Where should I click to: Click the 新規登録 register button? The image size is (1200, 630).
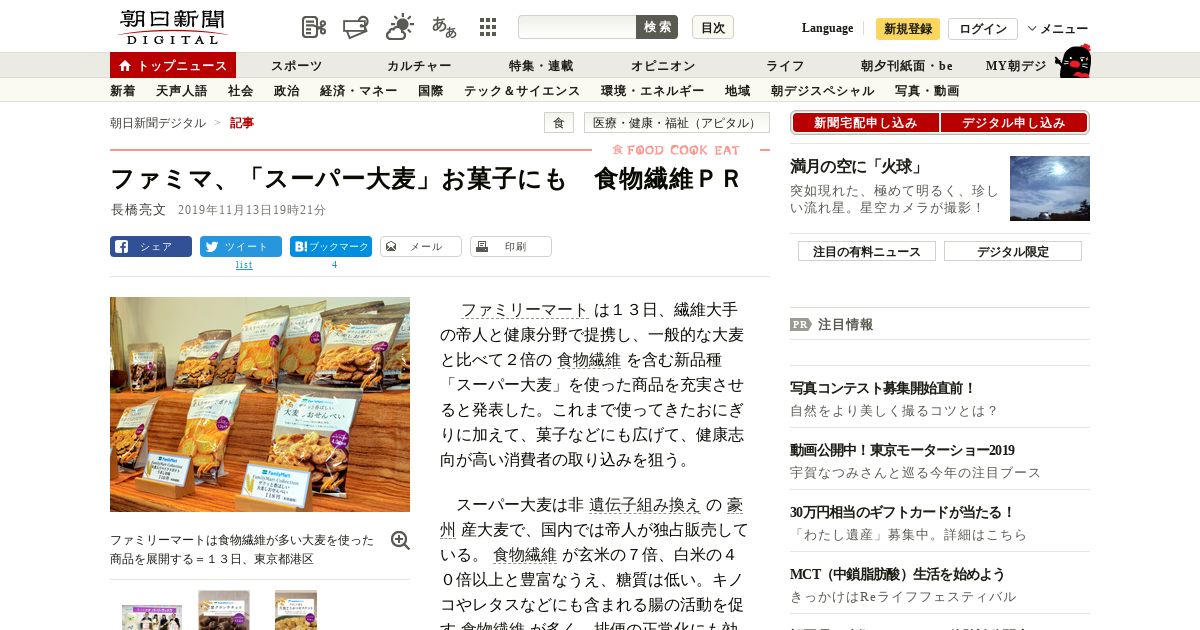(x=908, y=28)
